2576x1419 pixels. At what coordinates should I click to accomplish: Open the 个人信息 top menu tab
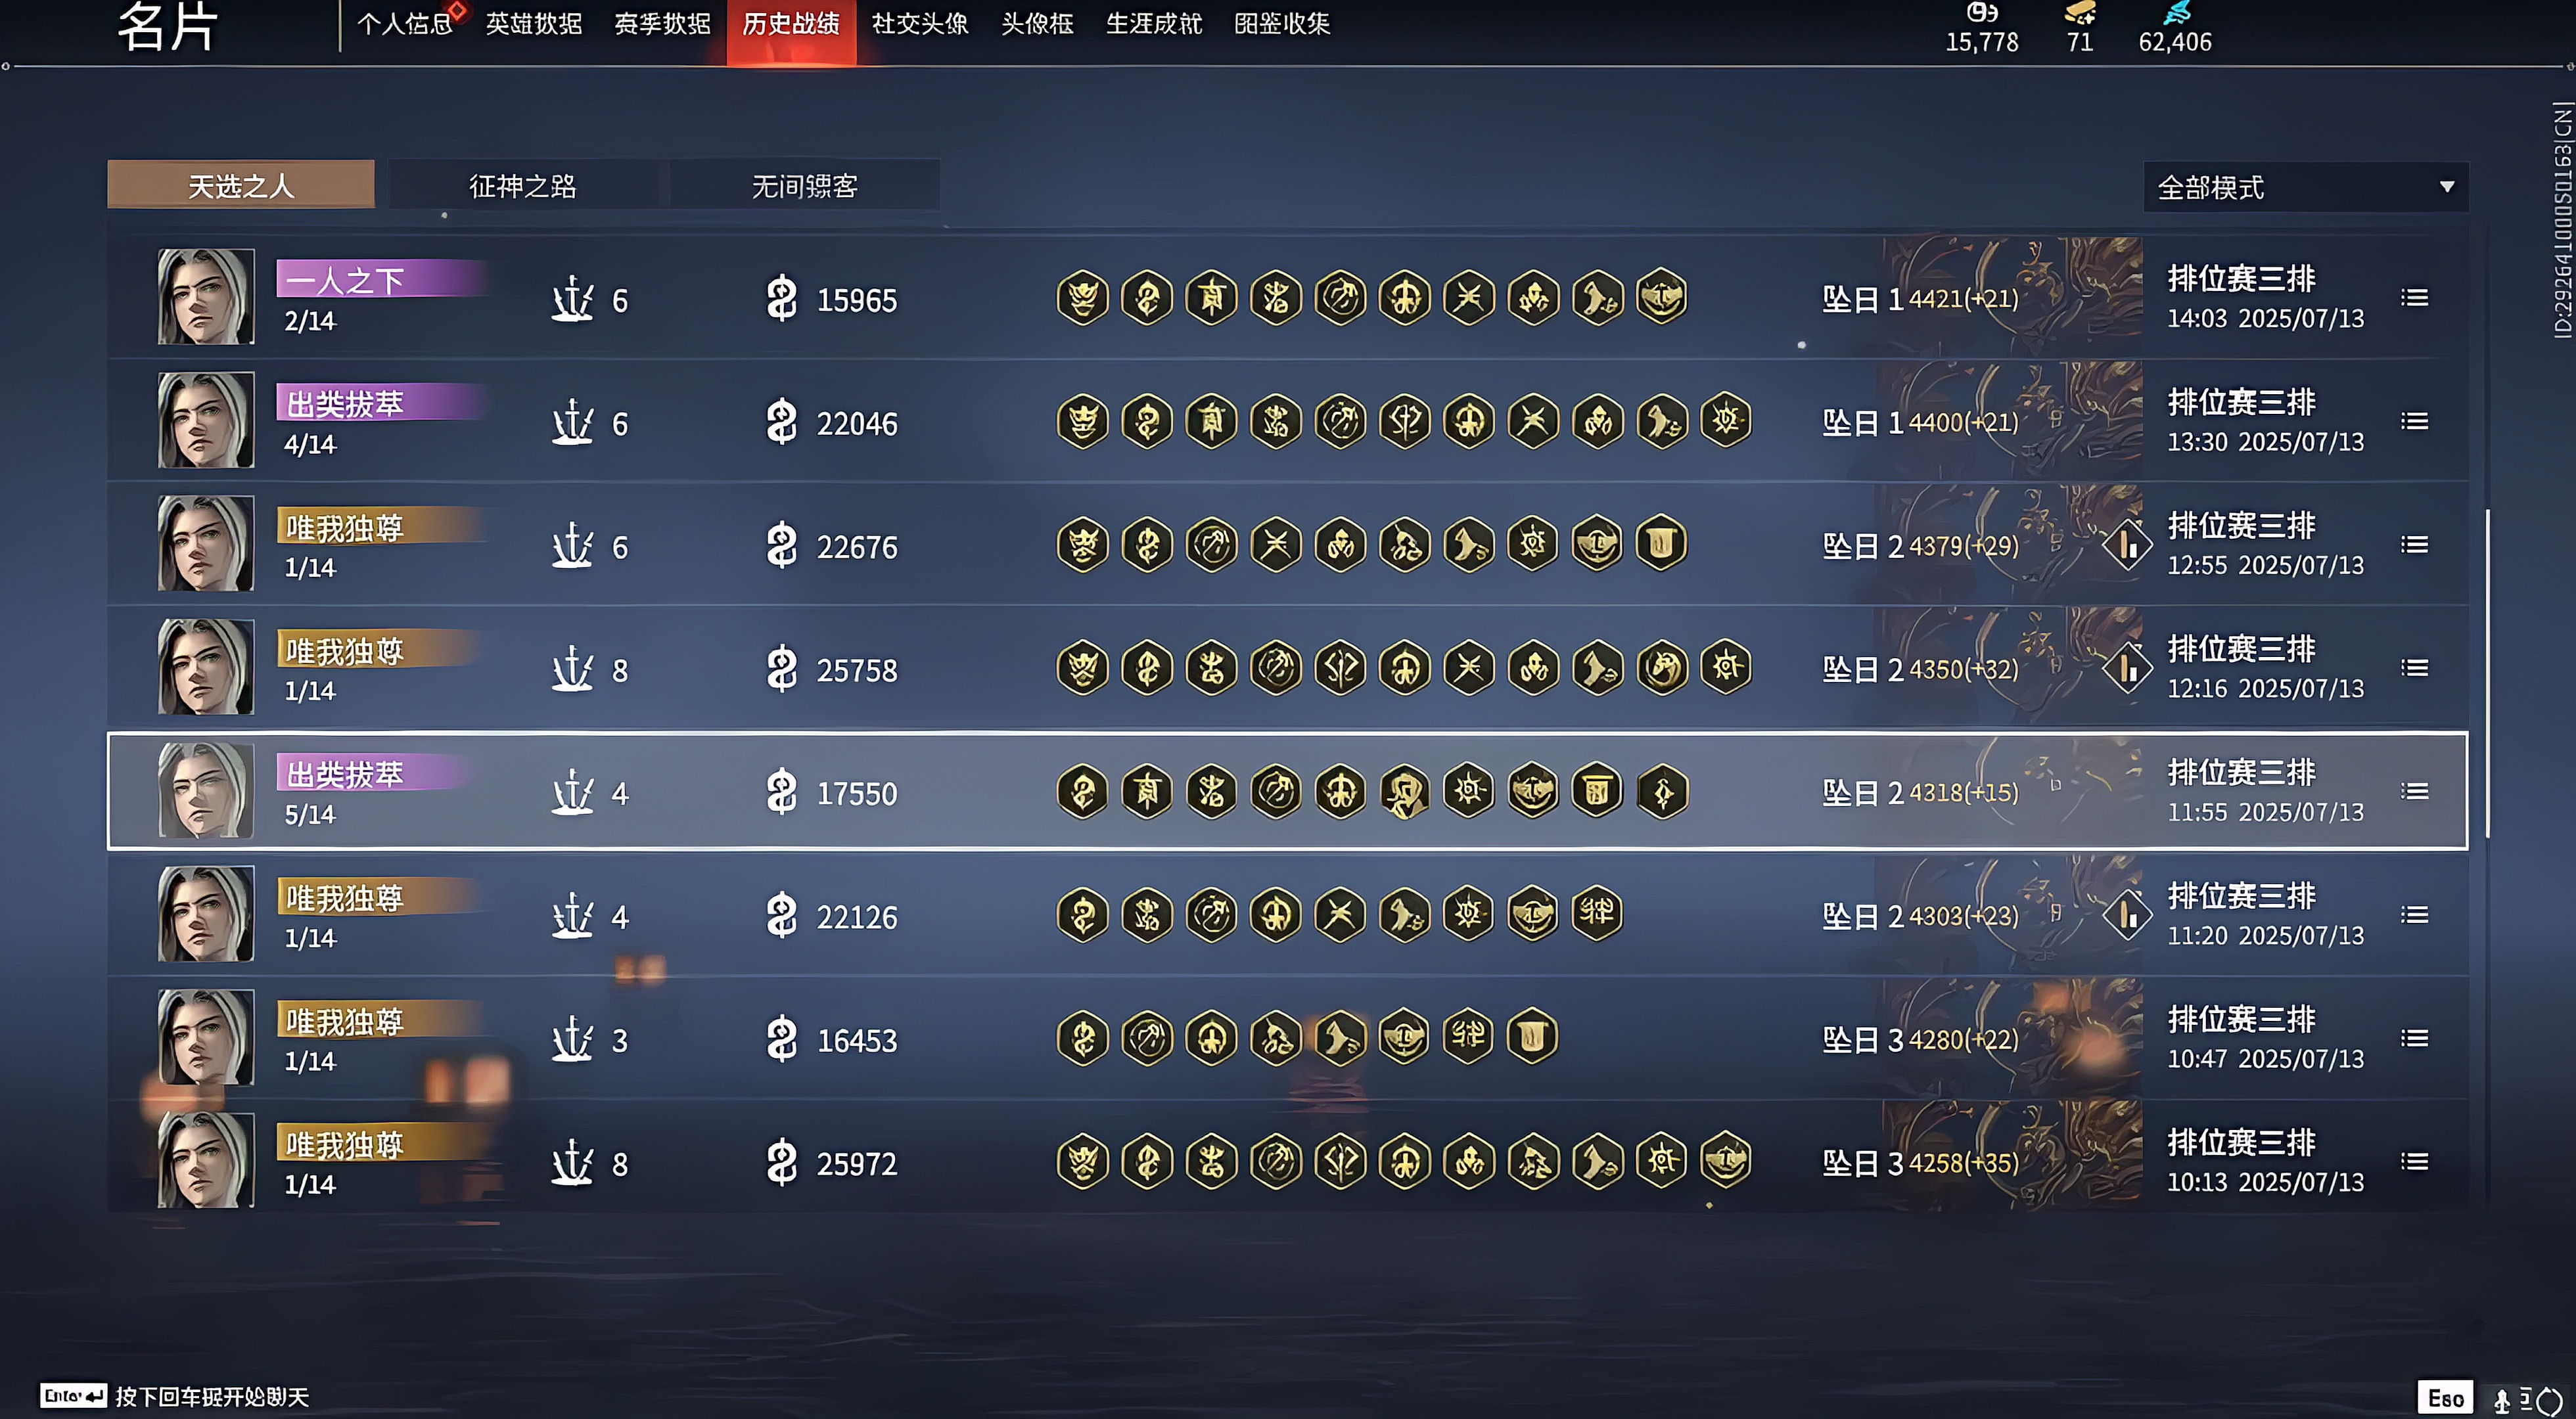[405, 24]
